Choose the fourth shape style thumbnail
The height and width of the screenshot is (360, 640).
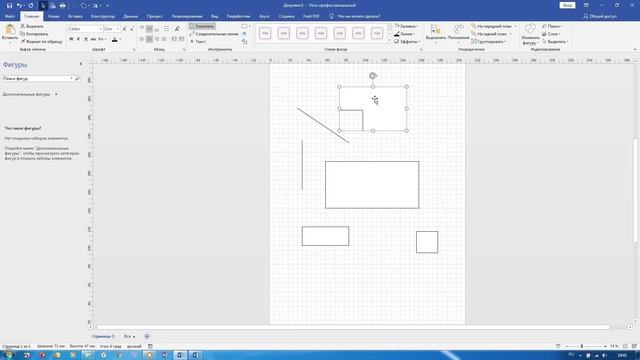[x=321, y=33]
